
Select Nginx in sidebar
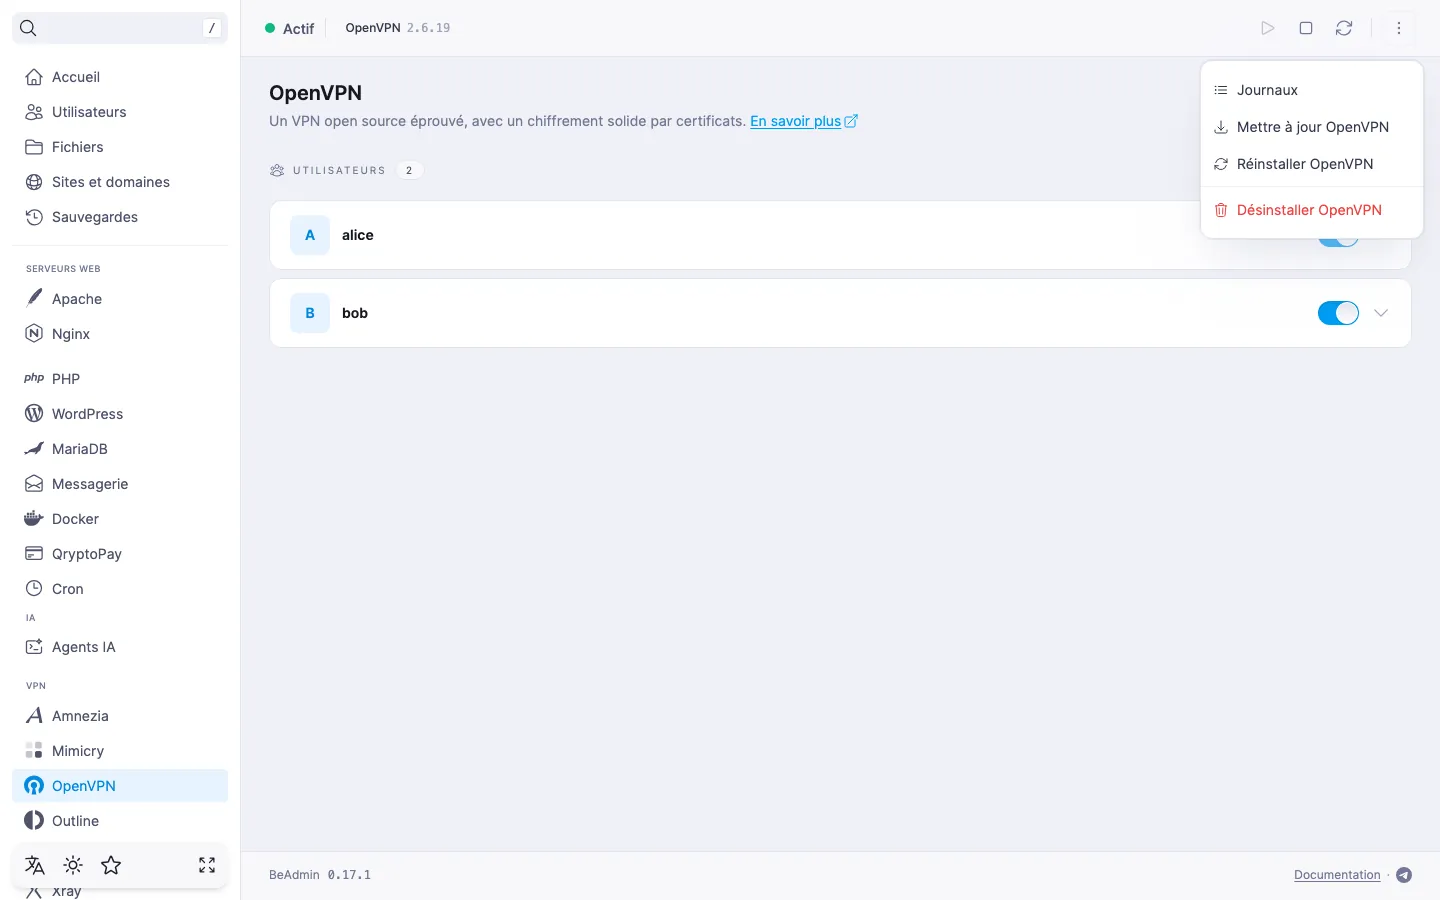tap(120, 334)
